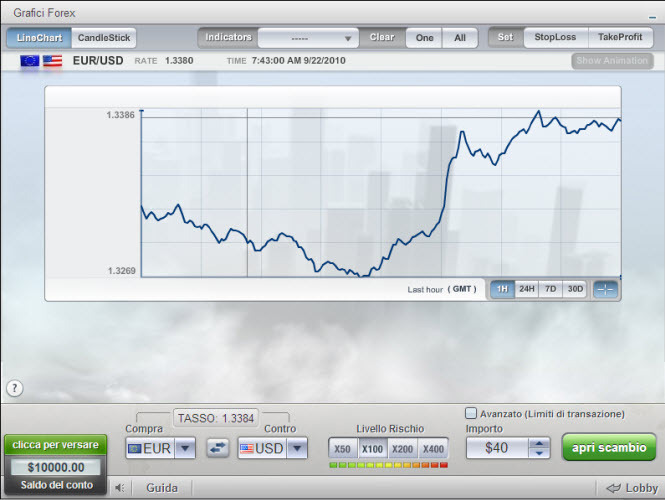Select the 7D time range

[x=550, y=289]
